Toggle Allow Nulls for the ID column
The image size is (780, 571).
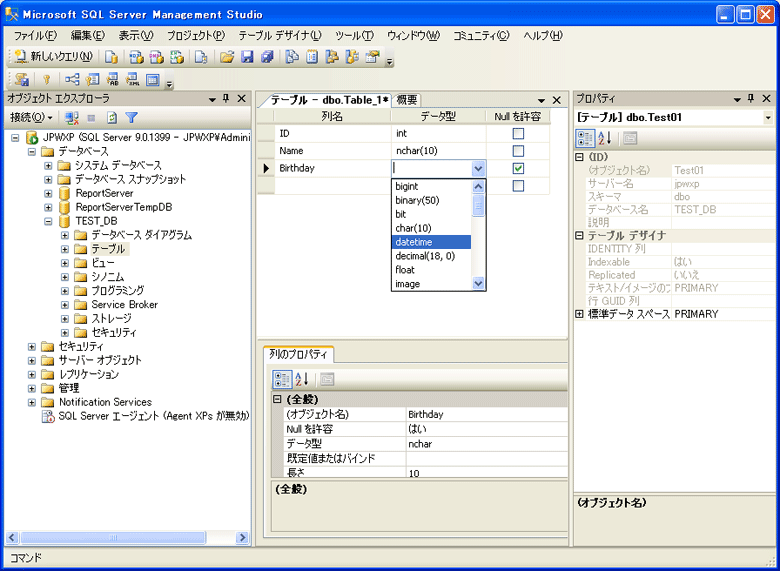[x=518, y=133]
